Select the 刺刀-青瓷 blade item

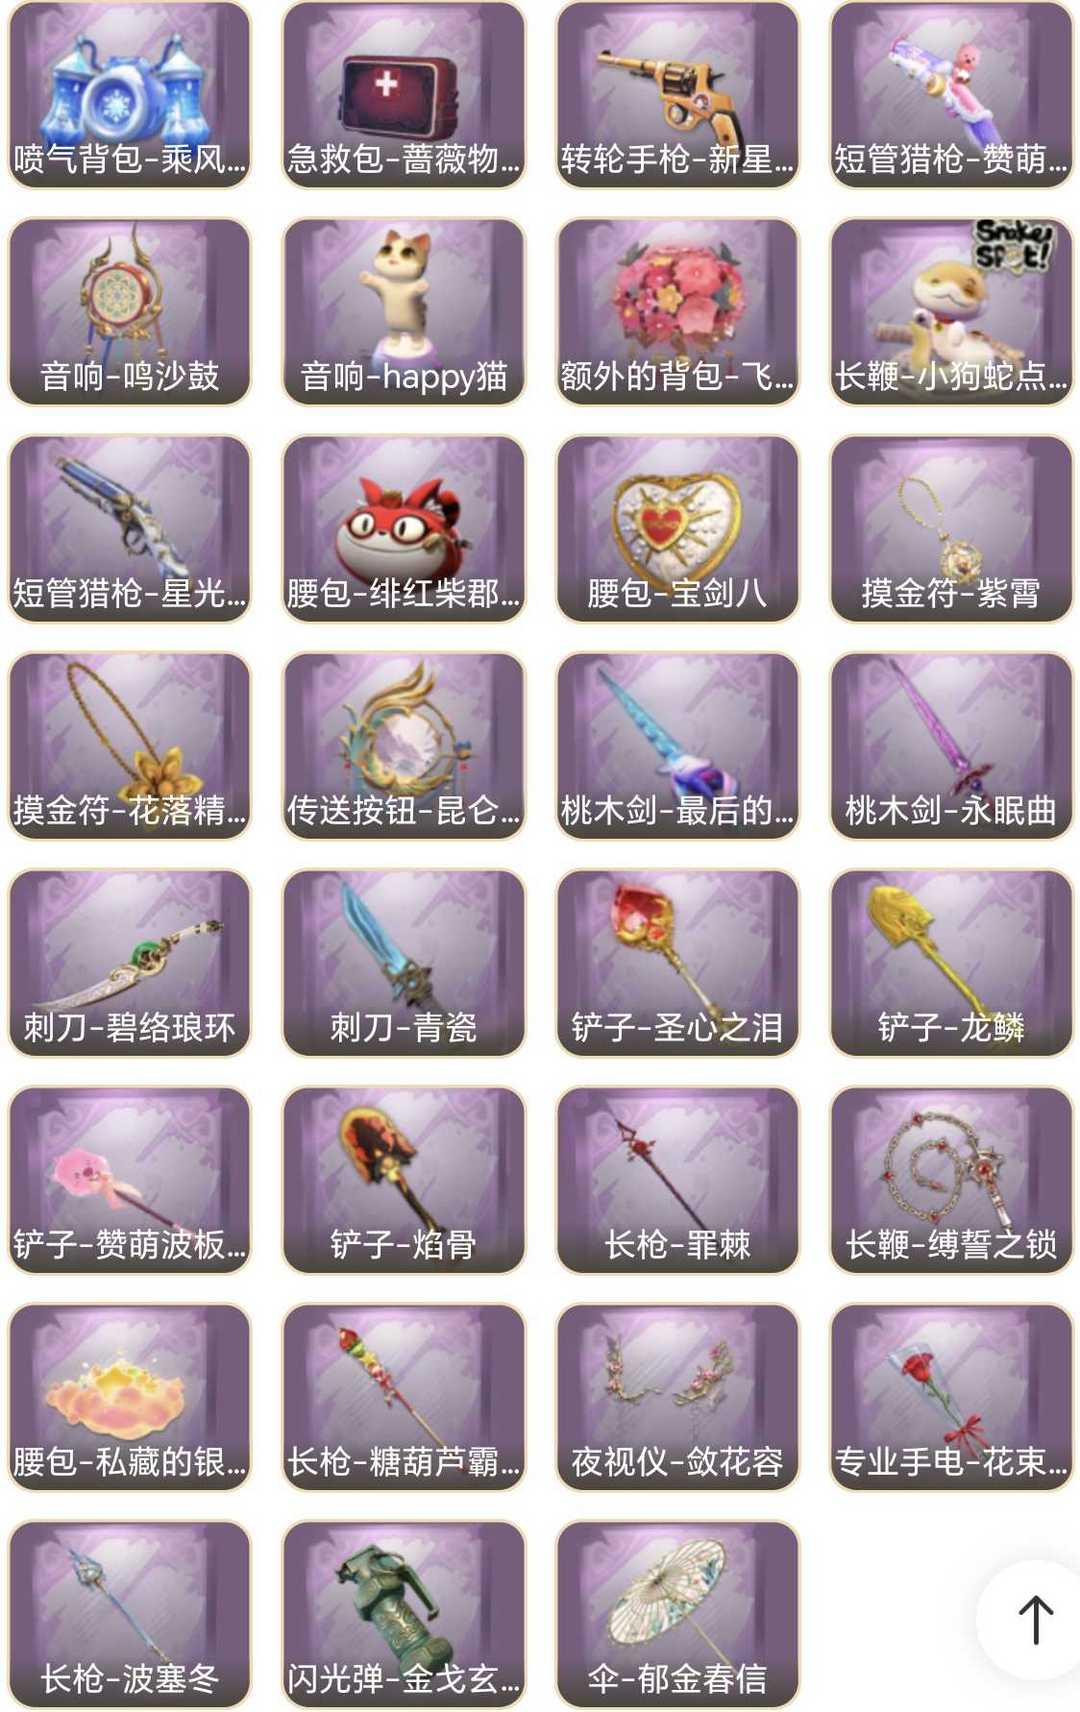click(404, 963)
